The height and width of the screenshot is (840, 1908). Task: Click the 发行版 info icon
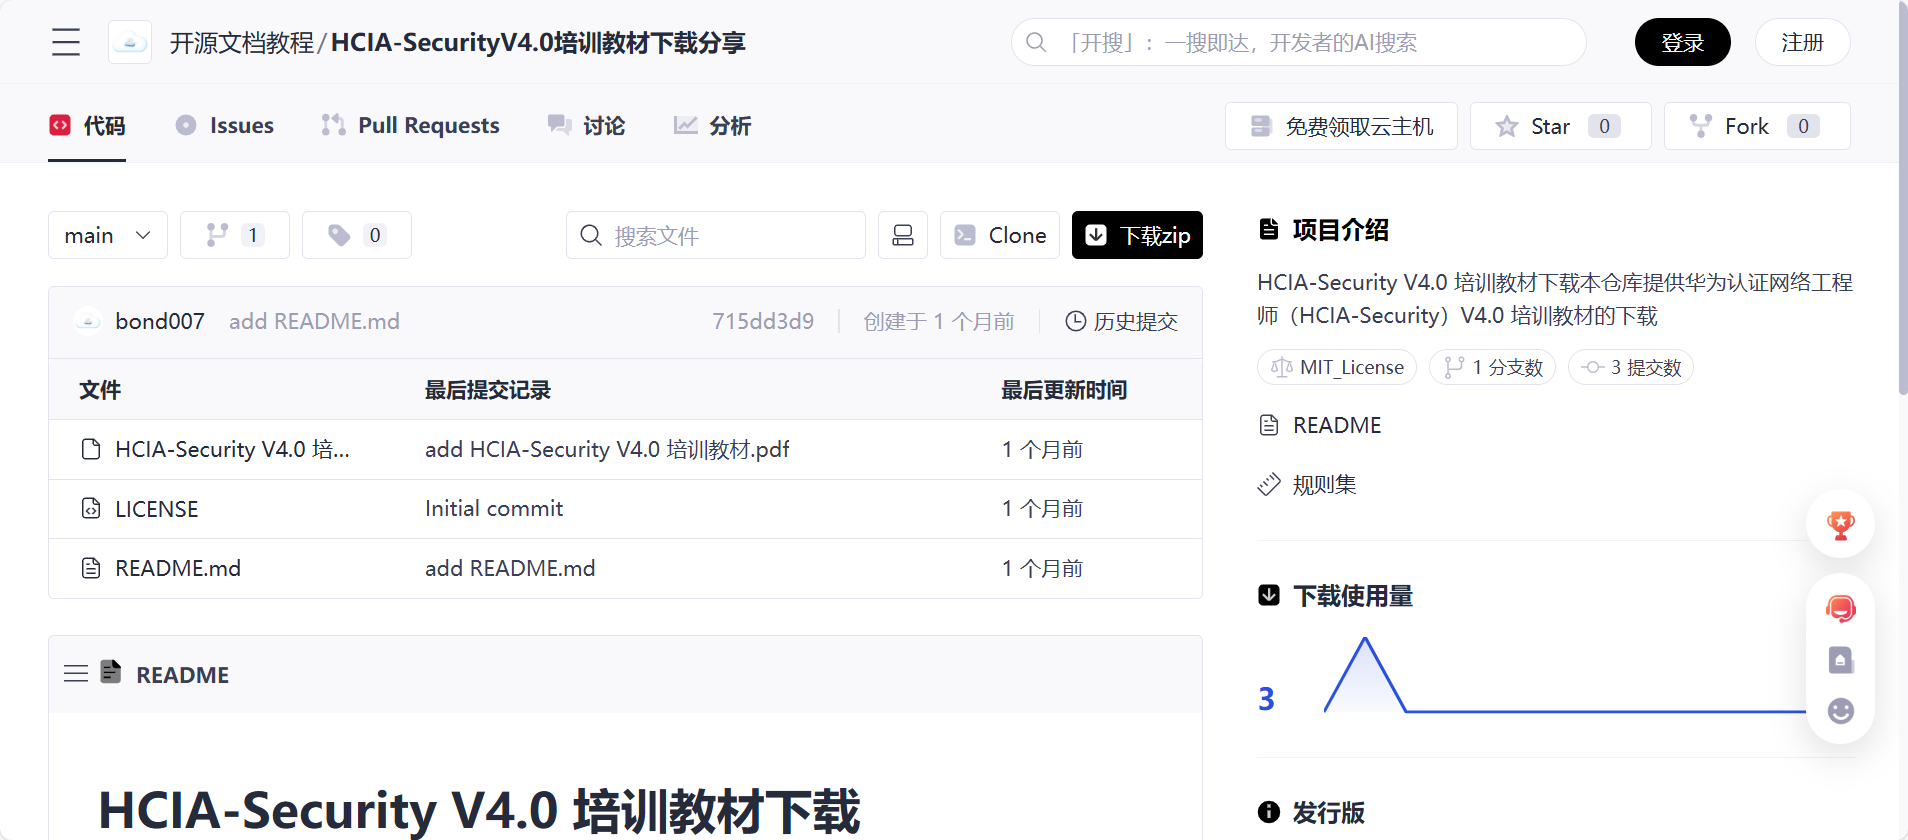click(x=1269, y=812)
